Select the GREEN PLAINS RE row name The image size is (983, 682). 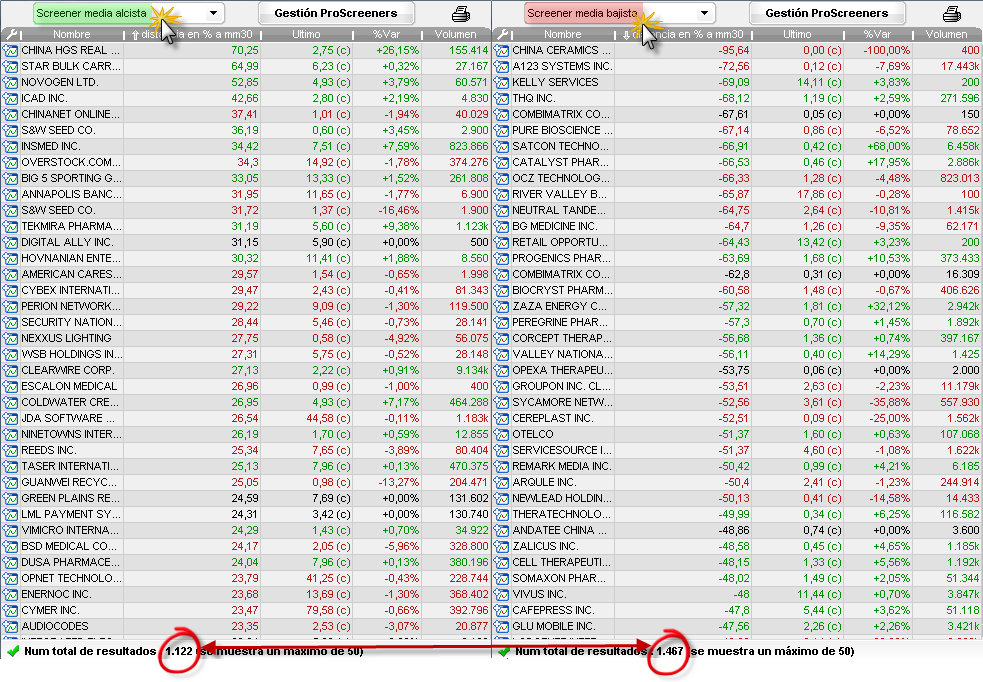[71, 498]
